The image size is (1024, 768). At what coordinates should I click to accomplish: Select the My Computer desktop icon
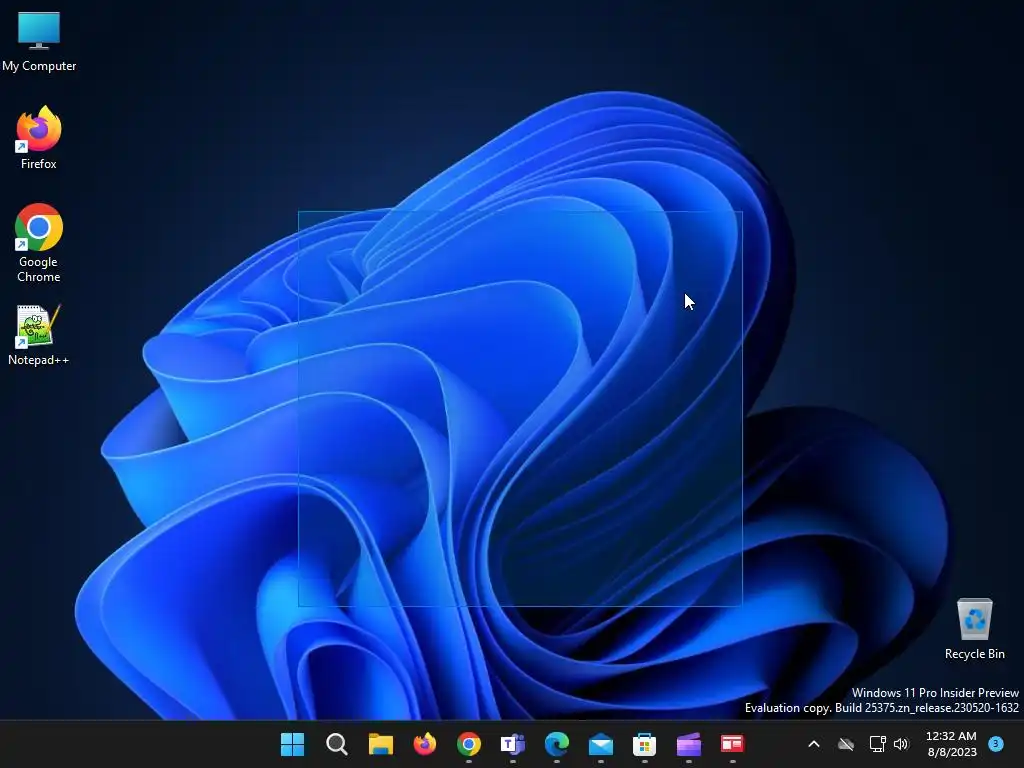point(39,41)
